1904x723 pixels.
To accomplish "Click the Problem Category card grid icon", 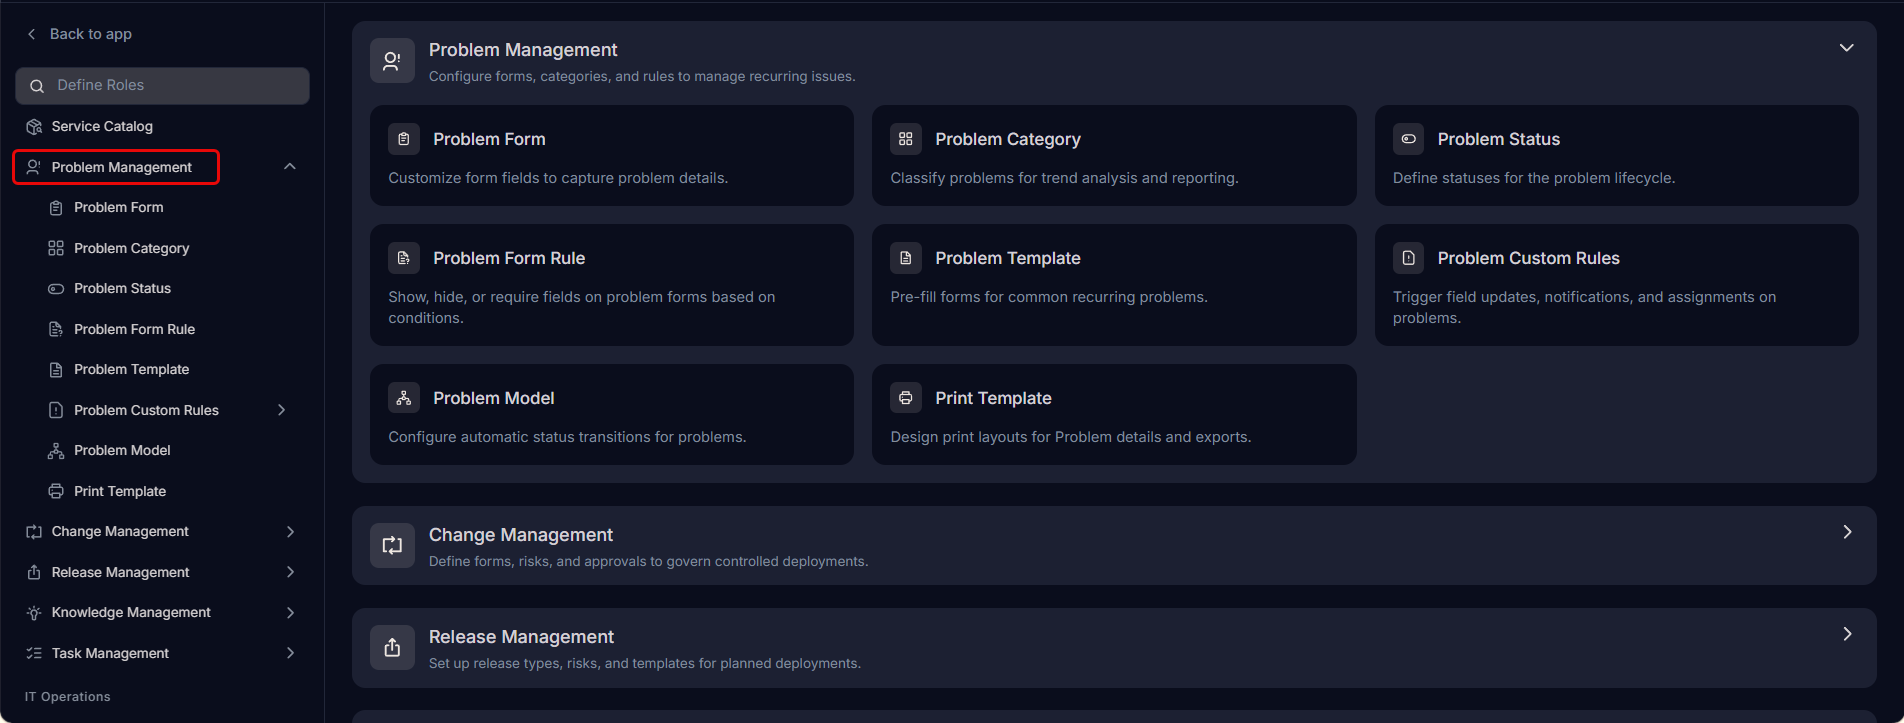I will click(x=906, y=139).
